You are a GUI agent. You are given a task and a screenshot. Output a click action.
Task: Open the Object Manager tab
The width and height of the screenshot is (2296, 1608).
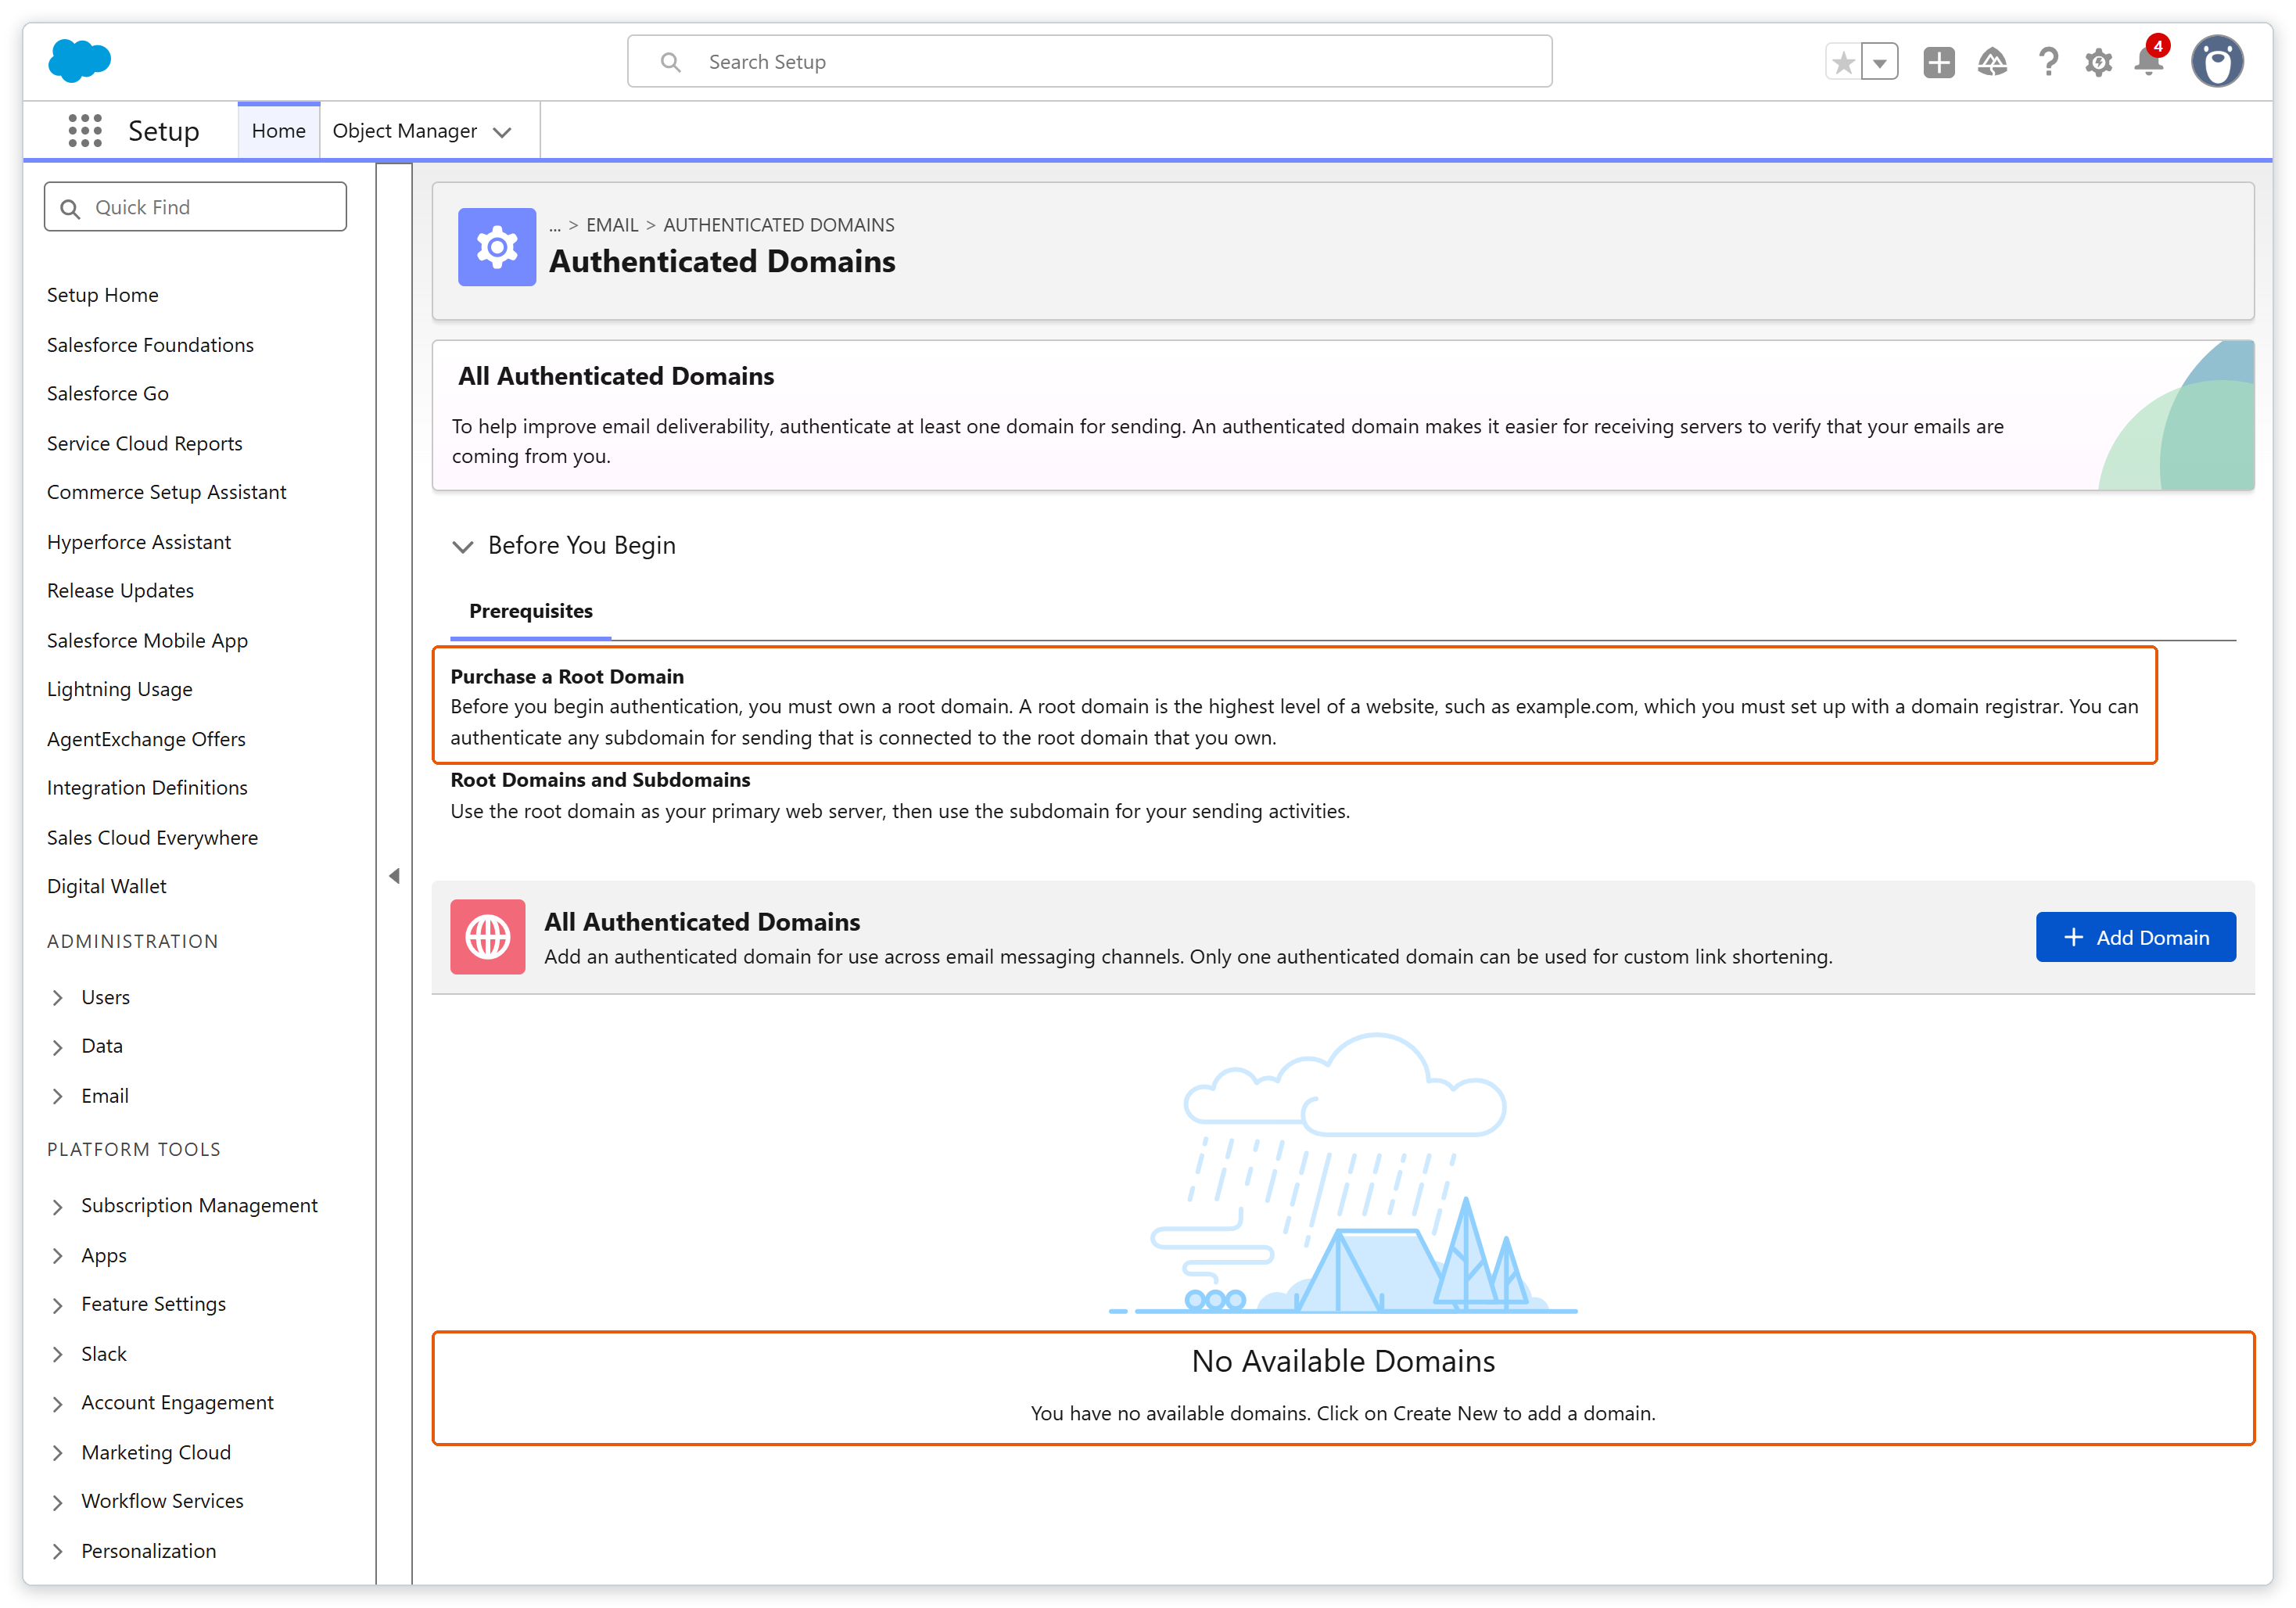[404, 131]
